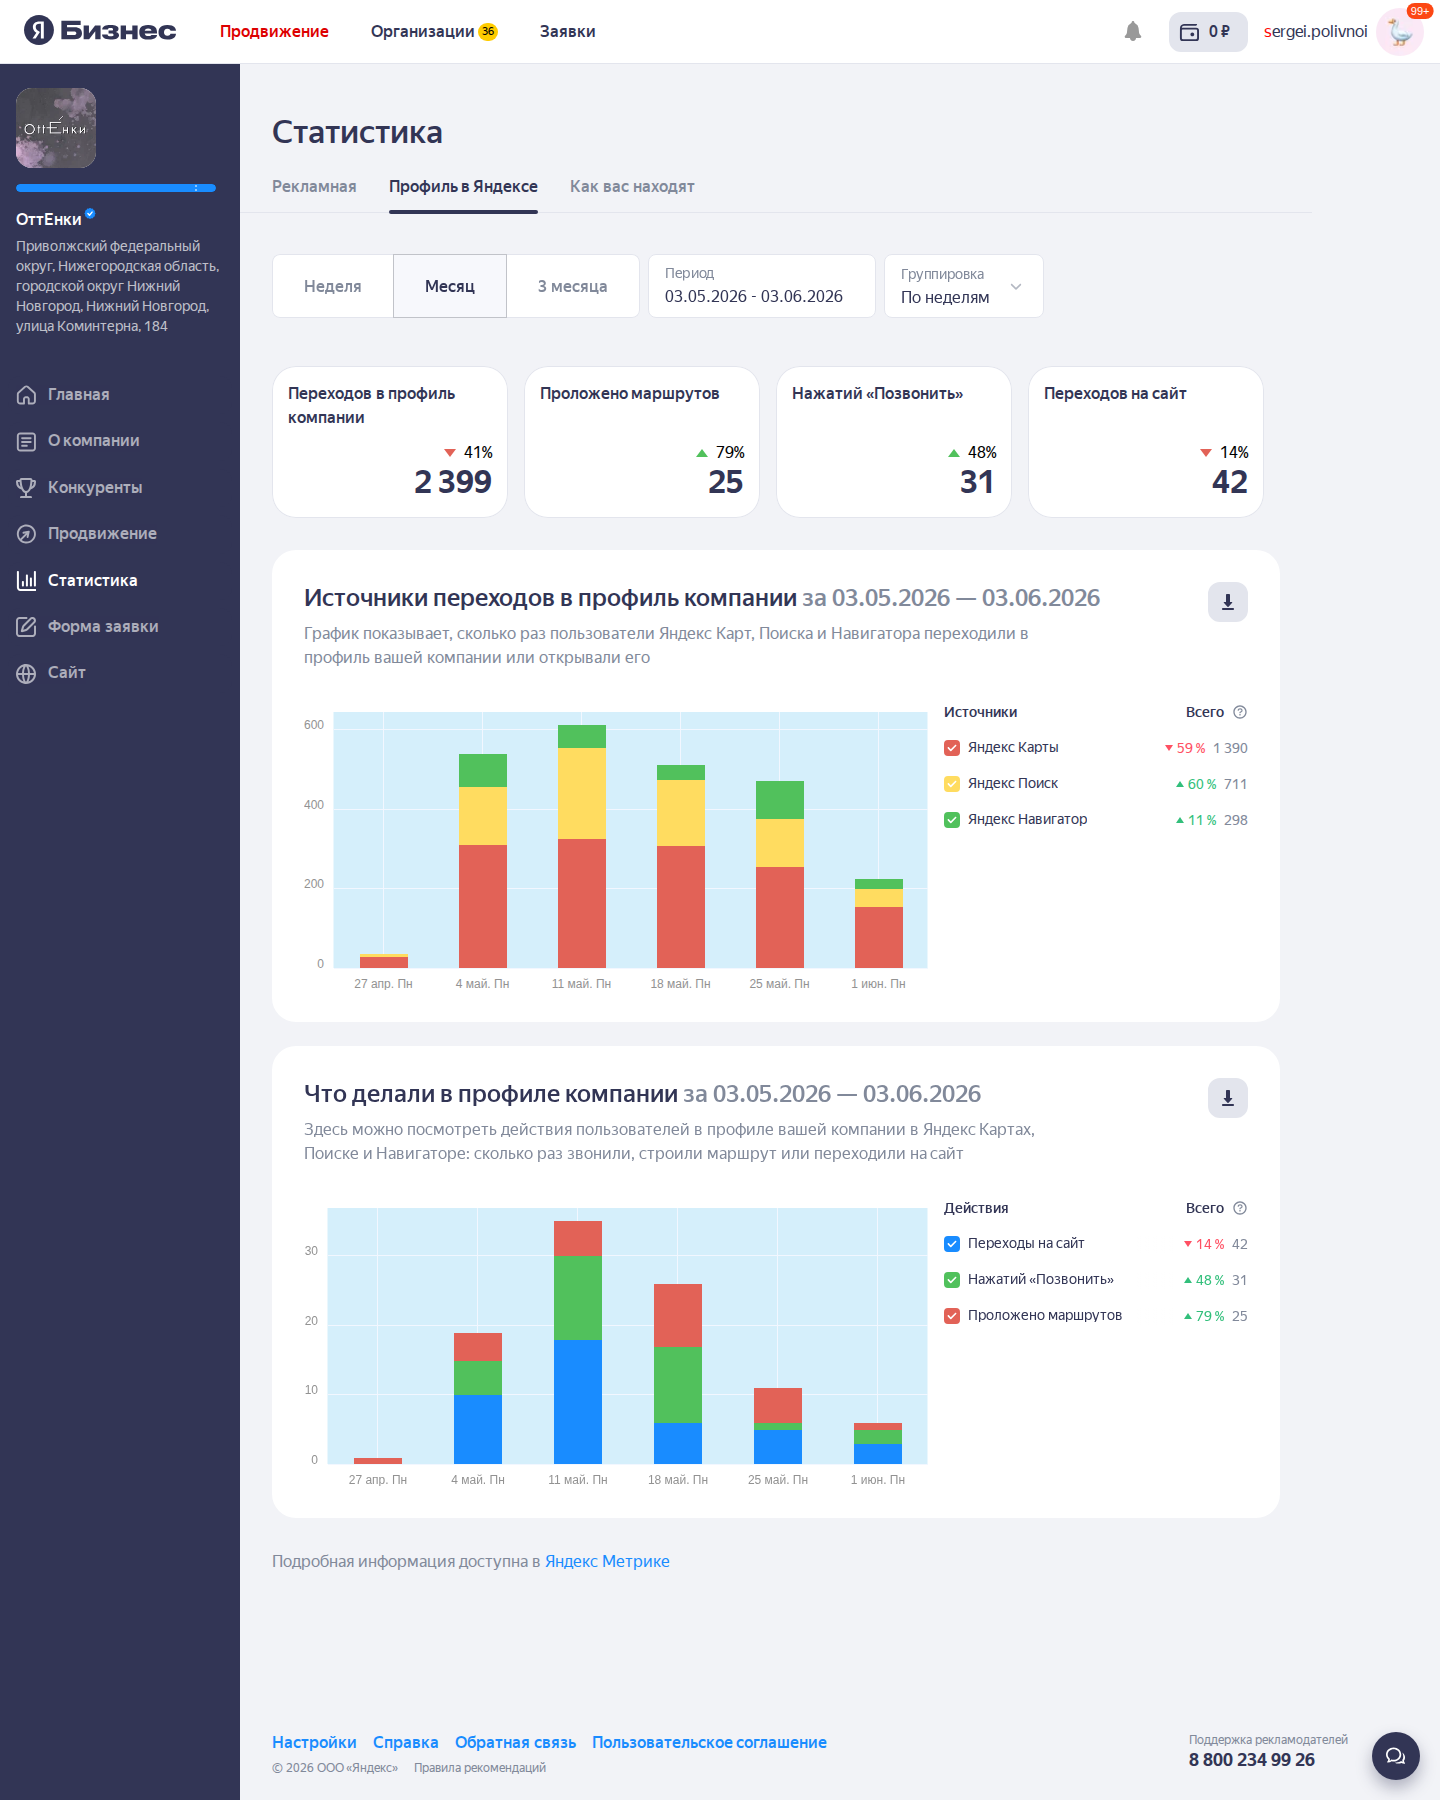Screen dimensions: 1440x1800
Task: Click the blue profile completeness progress bar
Action: click(x=116, y=188)
